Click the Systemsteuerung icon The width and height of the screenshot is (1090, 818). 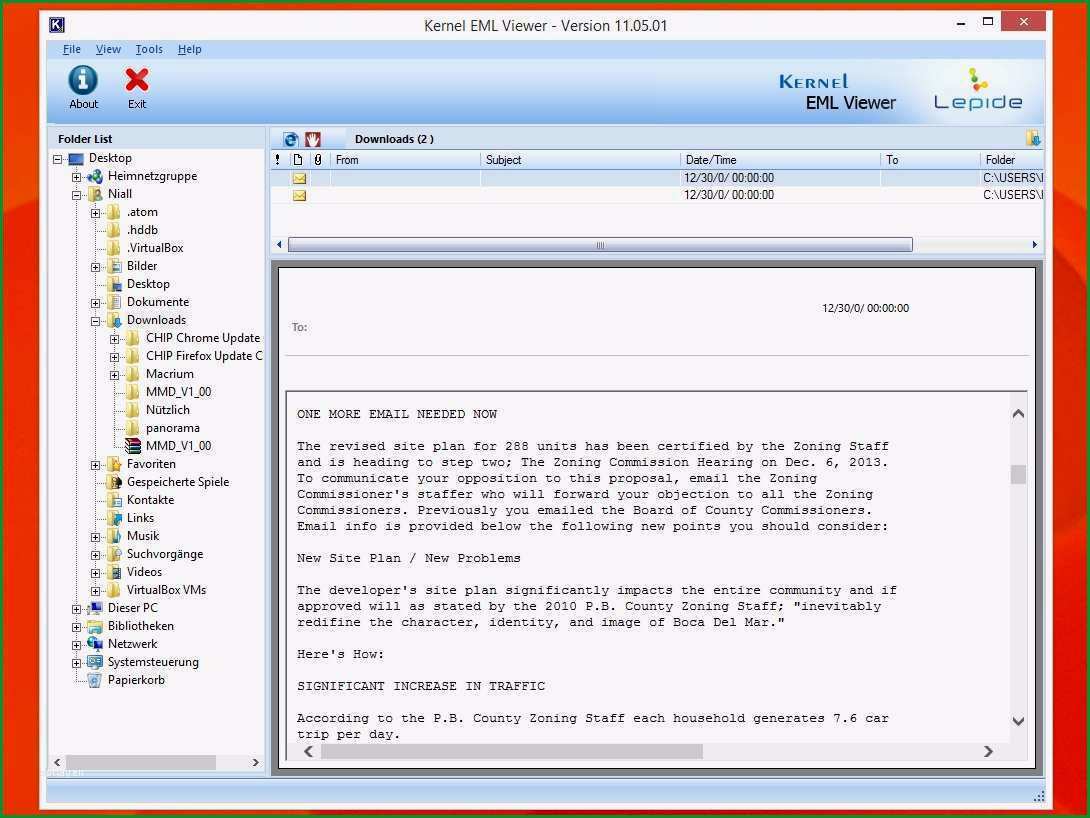[x=95, y=662]
